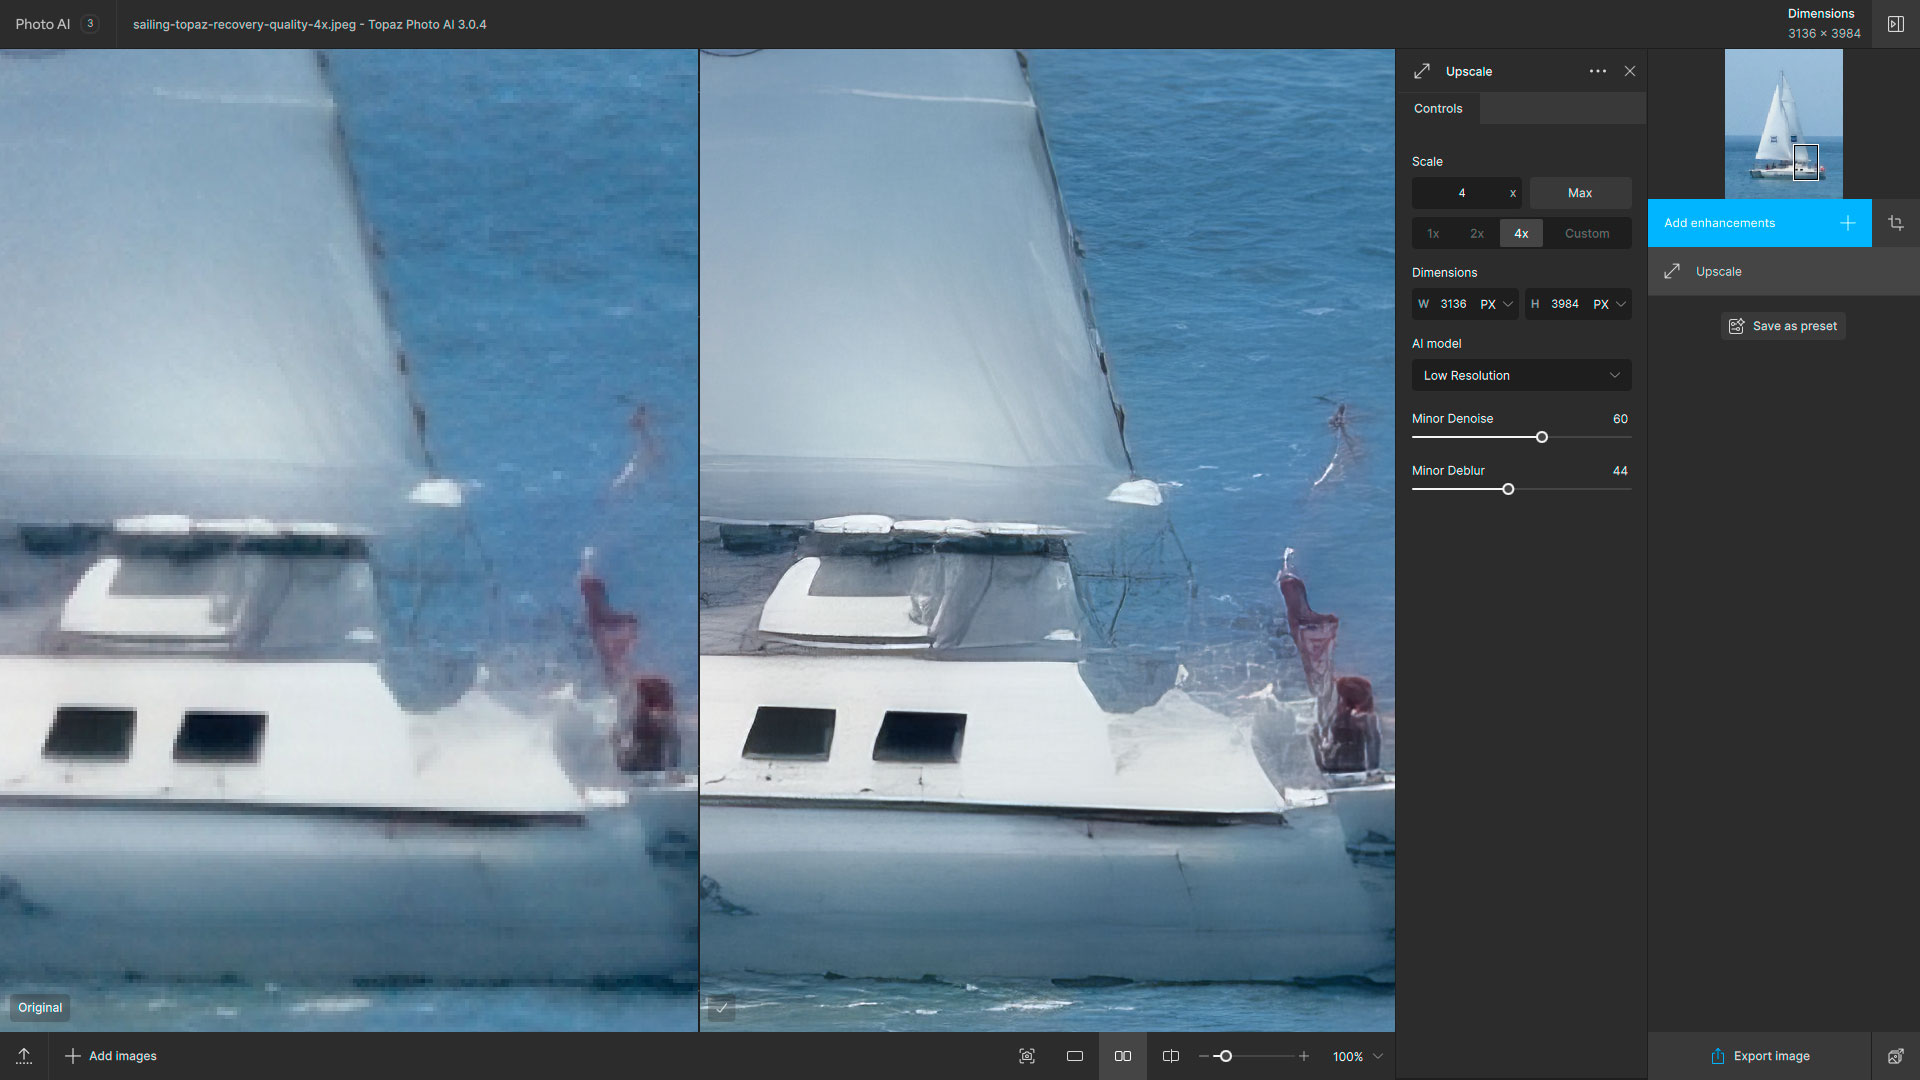1920x1080 pixels.
Task: Open Upscale options three-dot menu
Action: [1597, 71]
